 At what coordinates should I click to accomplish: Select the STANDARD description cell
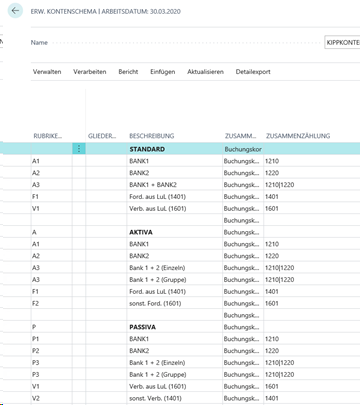tap(175, 149)
